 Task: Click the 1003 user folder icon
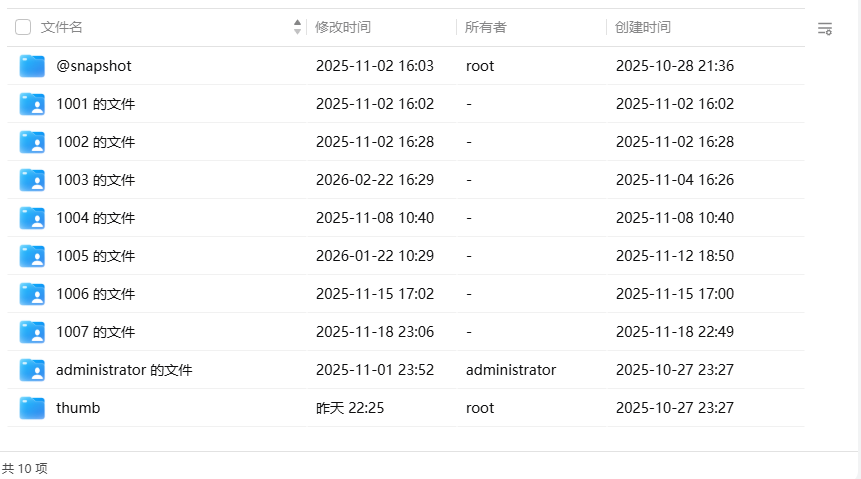pos(32,180)
